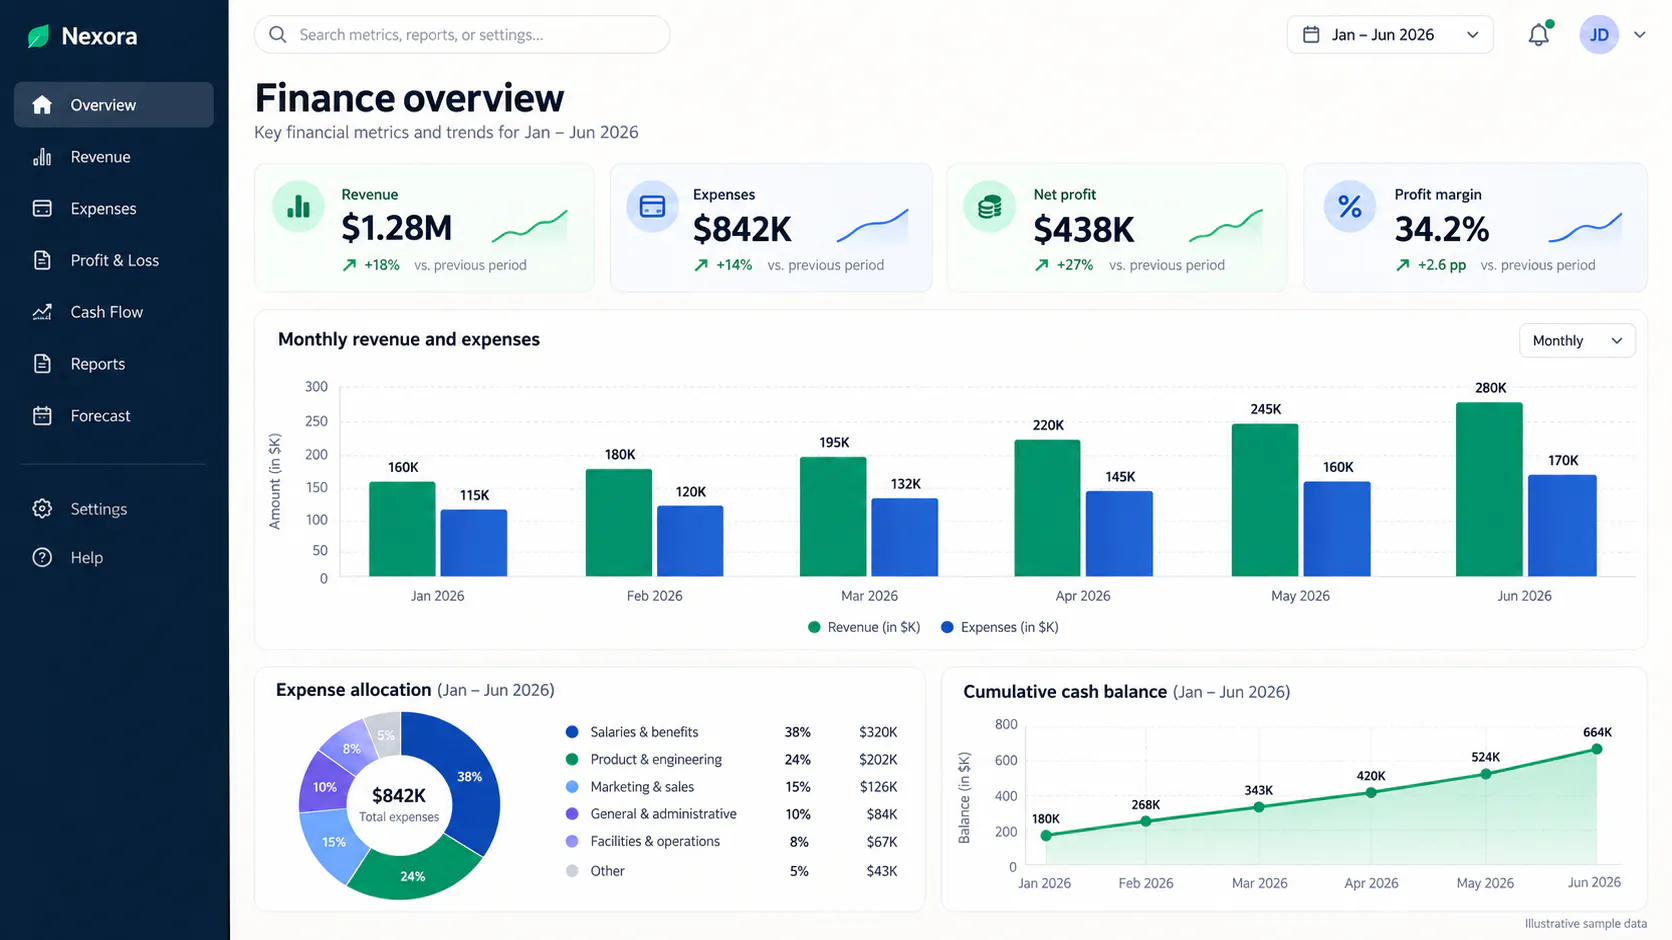1672x940 pixels.
Task: Click the 343K Mar 2026 data point
Action: (x=1259, y=807)
